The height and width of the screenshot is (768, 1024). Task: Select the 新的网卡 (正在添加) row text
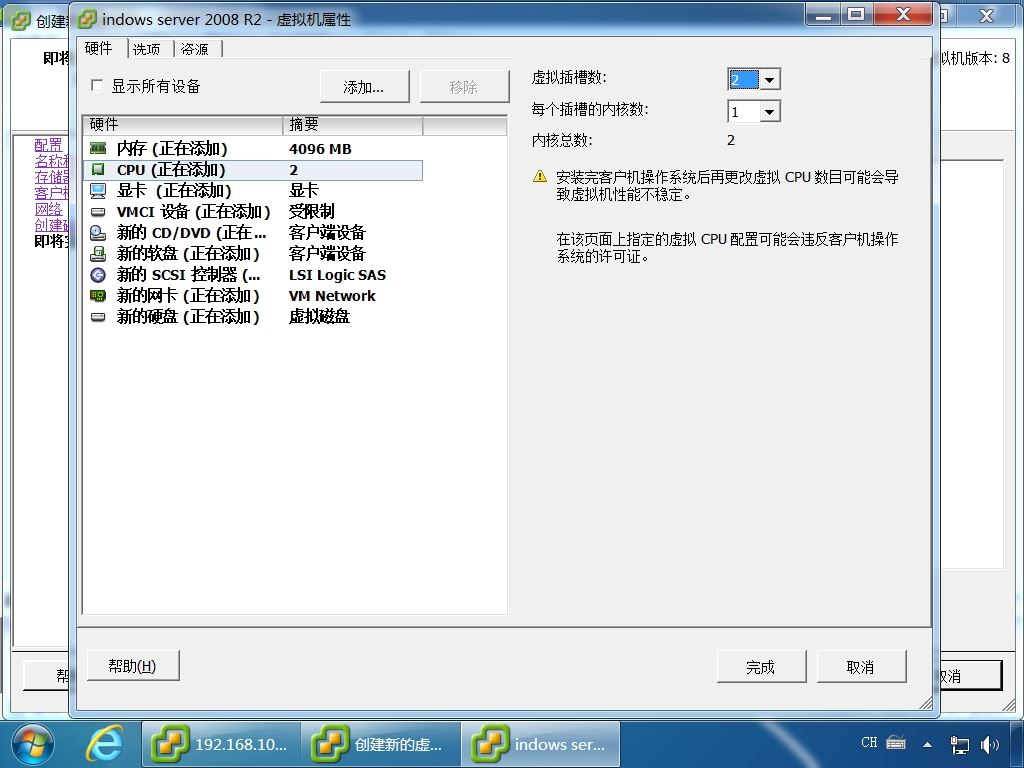coord(188,296)
